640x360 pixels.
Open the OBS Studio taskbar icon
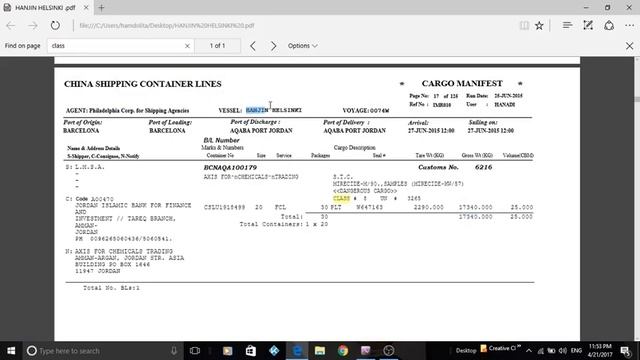click(x=389, y=351)
